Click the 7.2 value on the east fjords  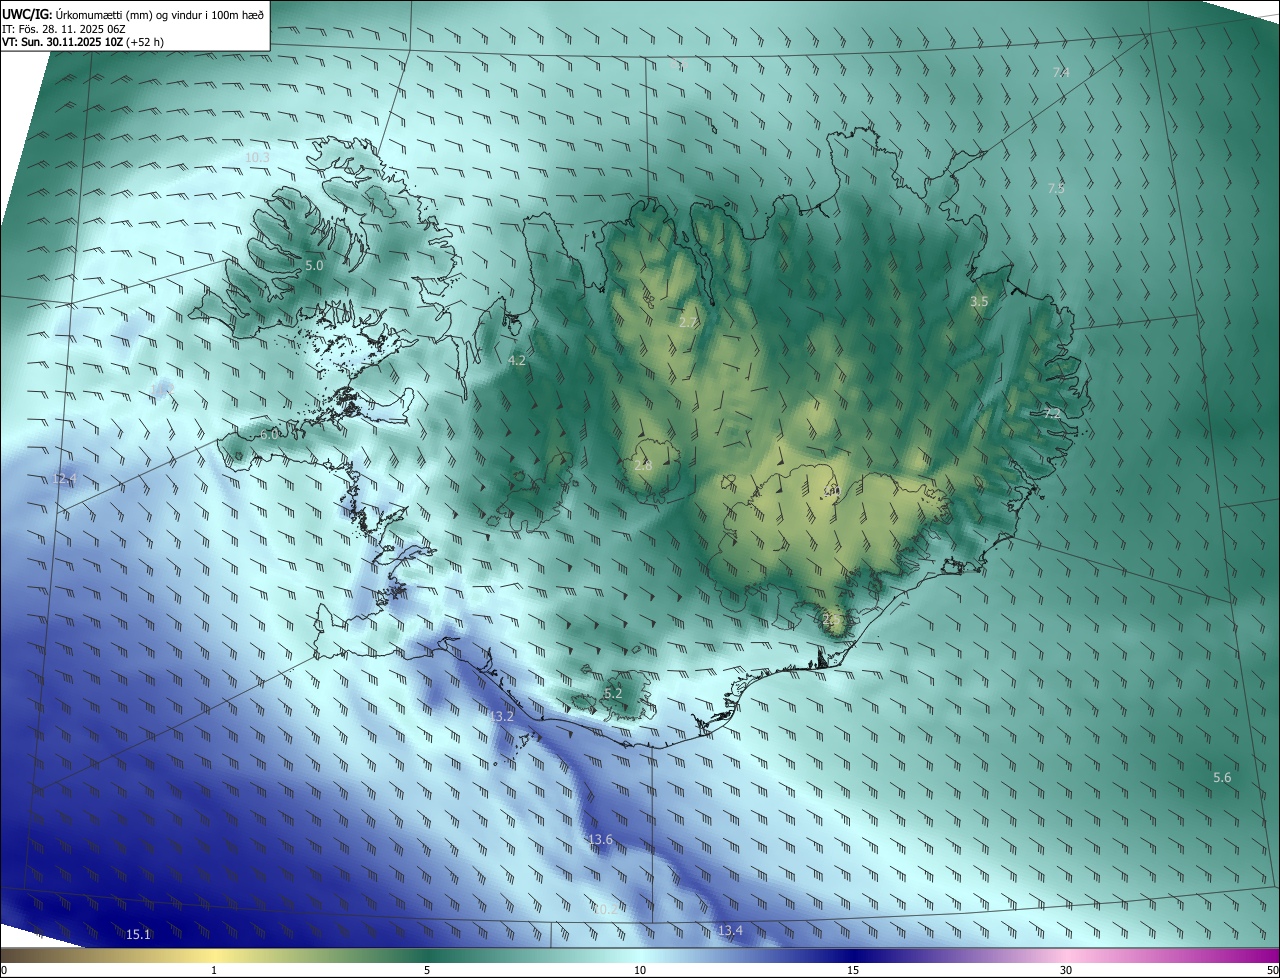click(x=1051, y=413)
